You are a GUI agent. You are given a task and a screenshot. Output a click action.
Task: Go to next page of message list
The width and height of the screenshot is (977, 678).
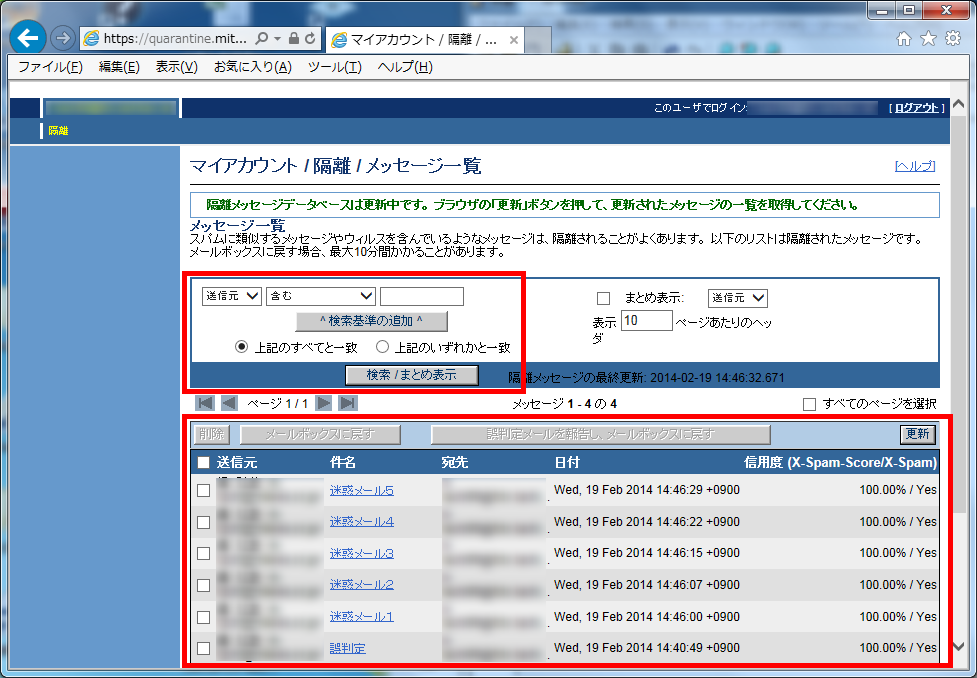pyautogui.click(x=323, y=403)
